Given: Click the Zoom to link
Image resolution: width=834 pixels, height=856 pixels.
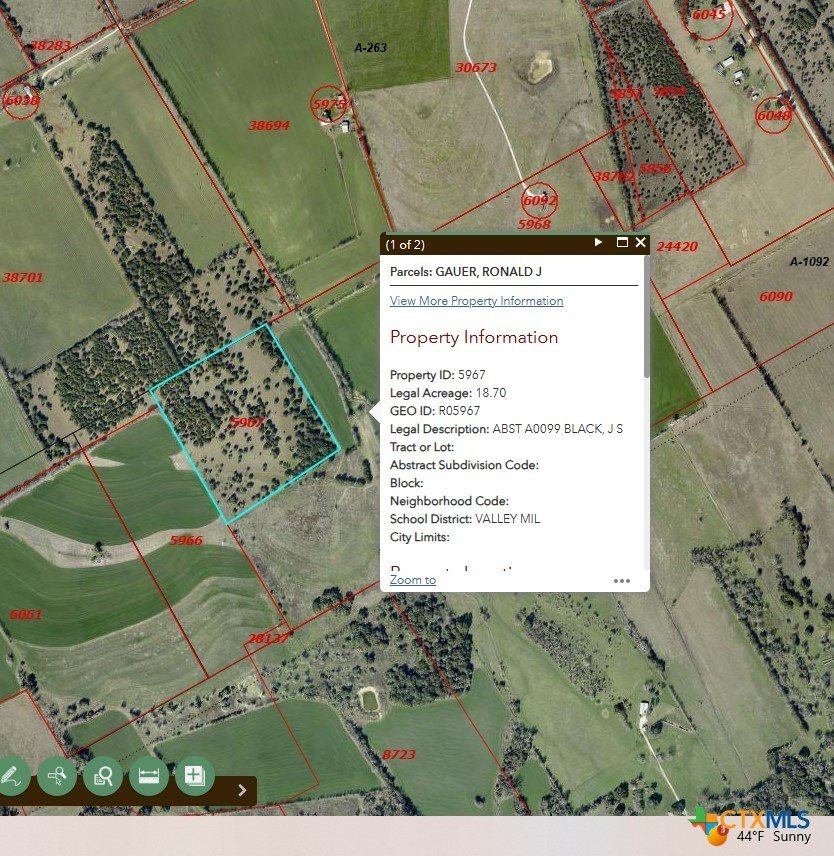Looking at the screenshot, I should click(x=412, y=580).
